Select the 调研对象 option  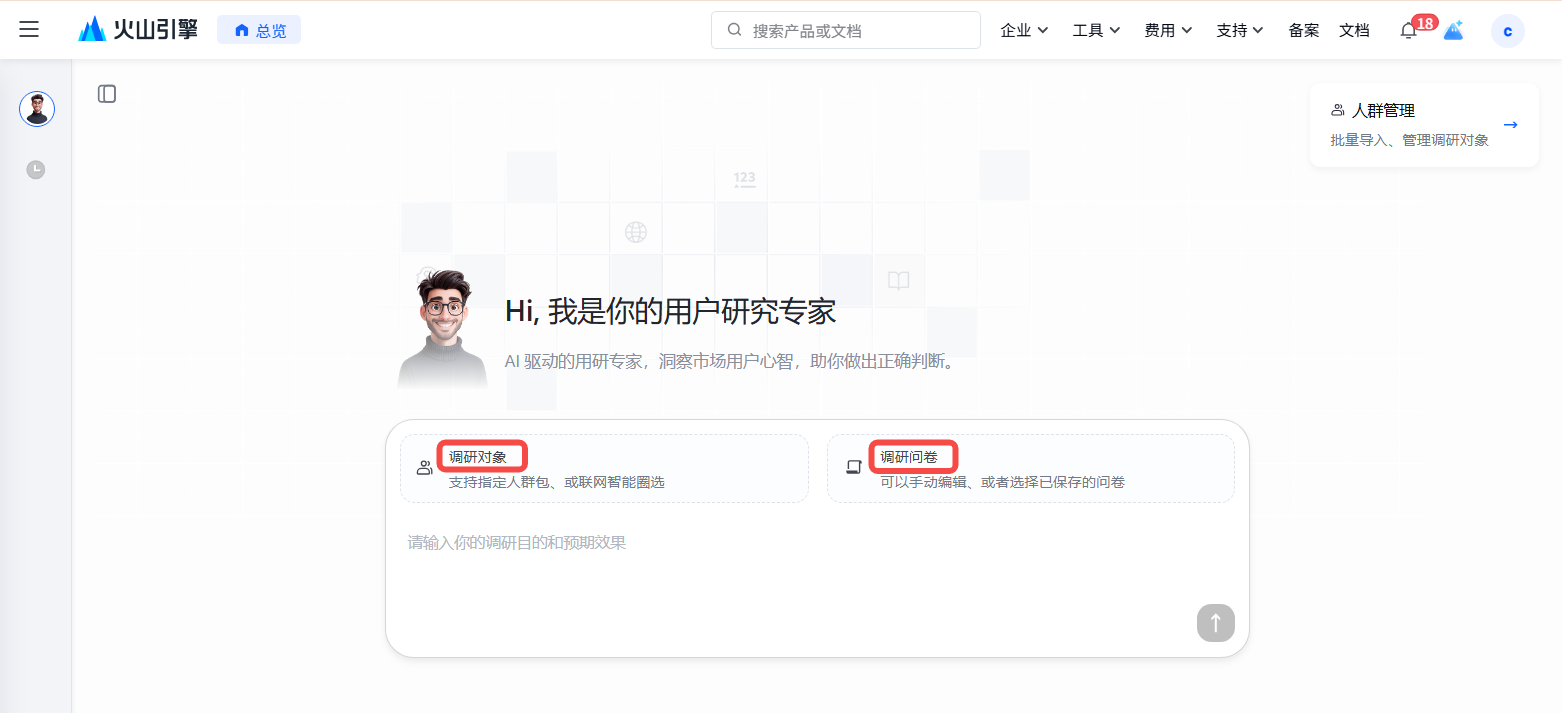pos(604,468)
